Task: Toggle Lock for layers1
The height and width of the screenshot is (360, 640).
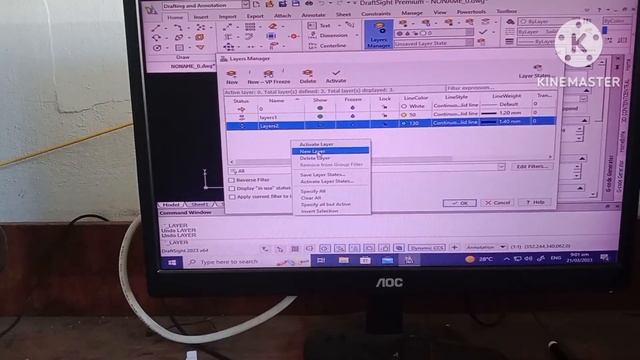Action: (x=384, y=115)
